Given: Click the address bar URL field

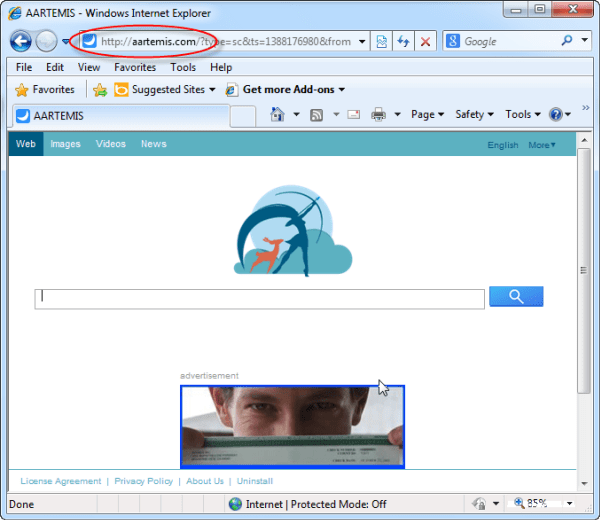Looking at the screenshot, I should pyautogui.click(x=226, y=41).
